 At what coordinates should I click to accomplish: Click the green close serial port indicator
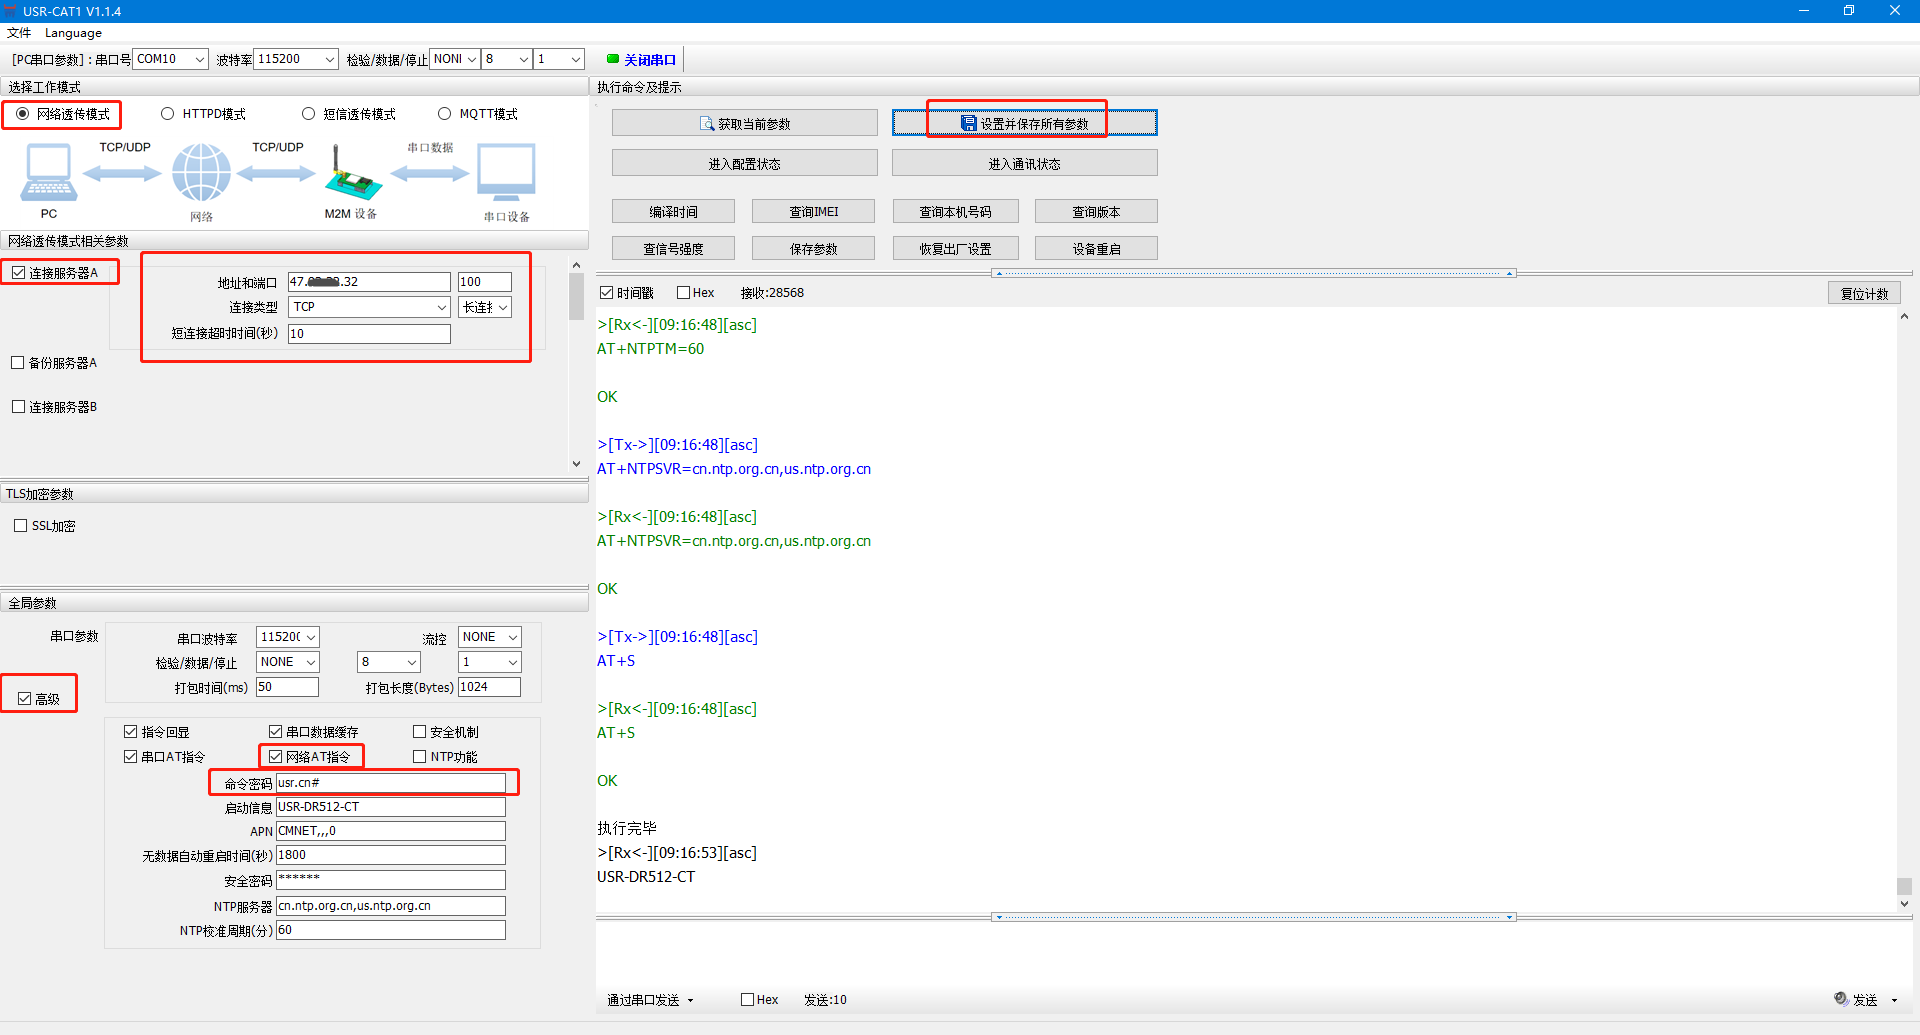point(613,59)
